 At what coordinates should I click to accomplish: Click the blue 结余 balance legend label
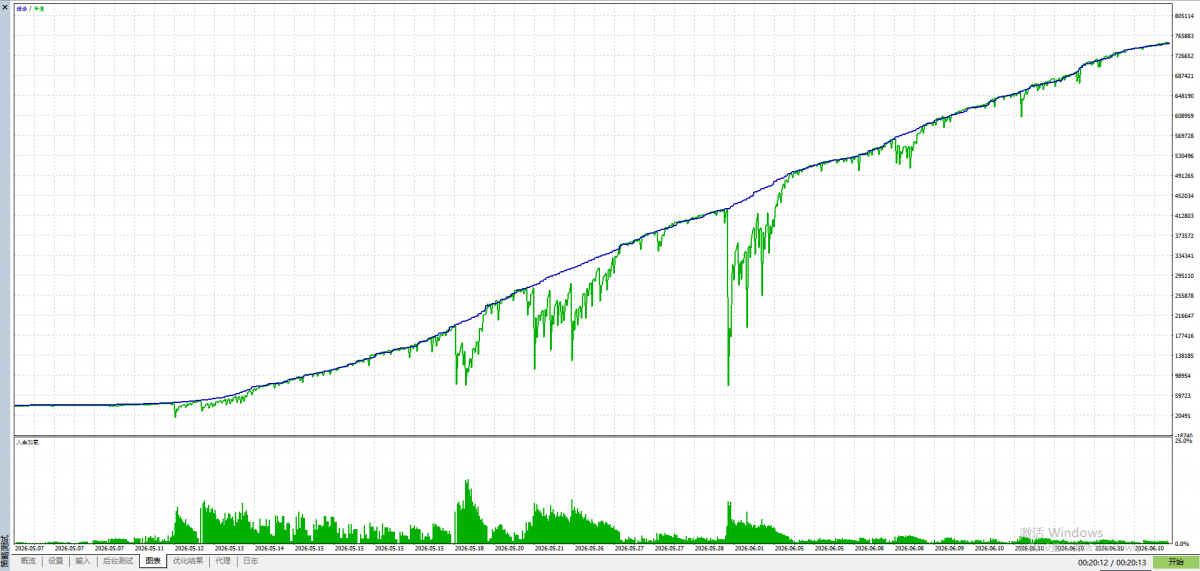tap(21, 9)
